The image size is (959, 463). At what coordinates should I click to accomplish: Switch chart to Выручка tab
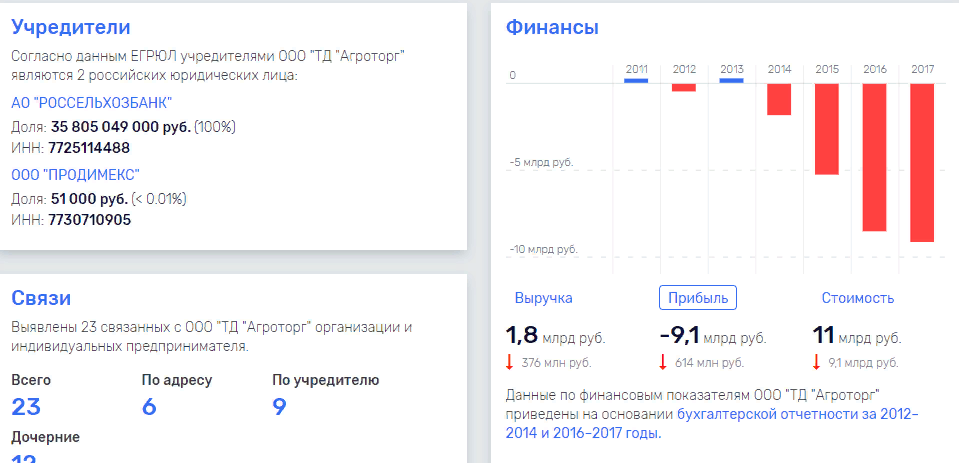point(544,298)
